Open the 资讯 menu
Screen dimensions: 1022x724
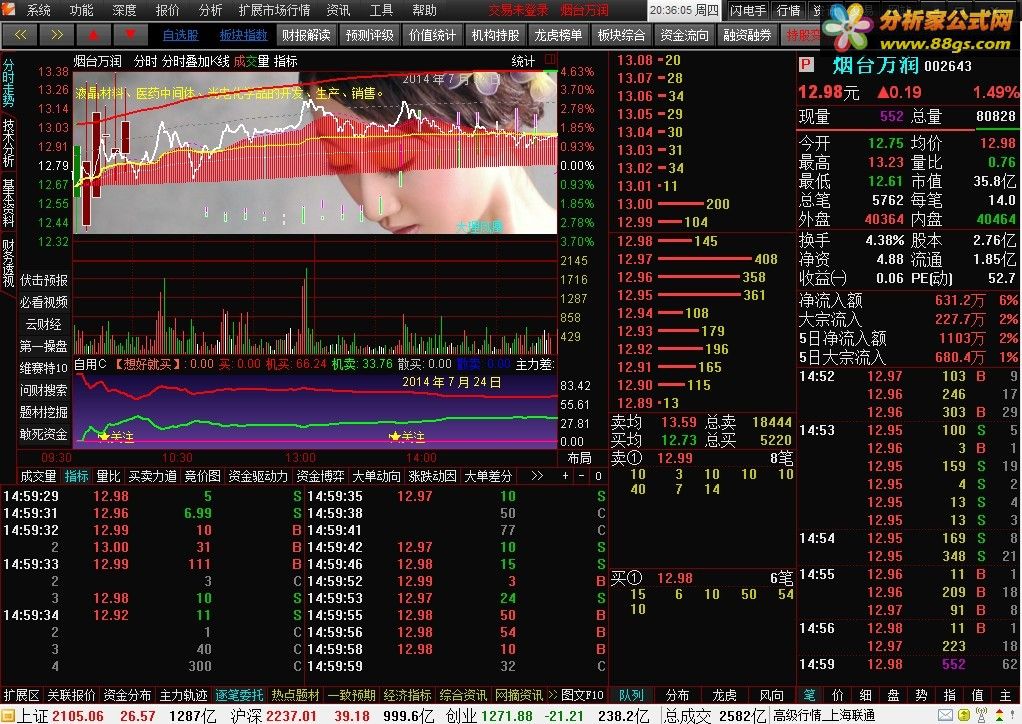338,10
